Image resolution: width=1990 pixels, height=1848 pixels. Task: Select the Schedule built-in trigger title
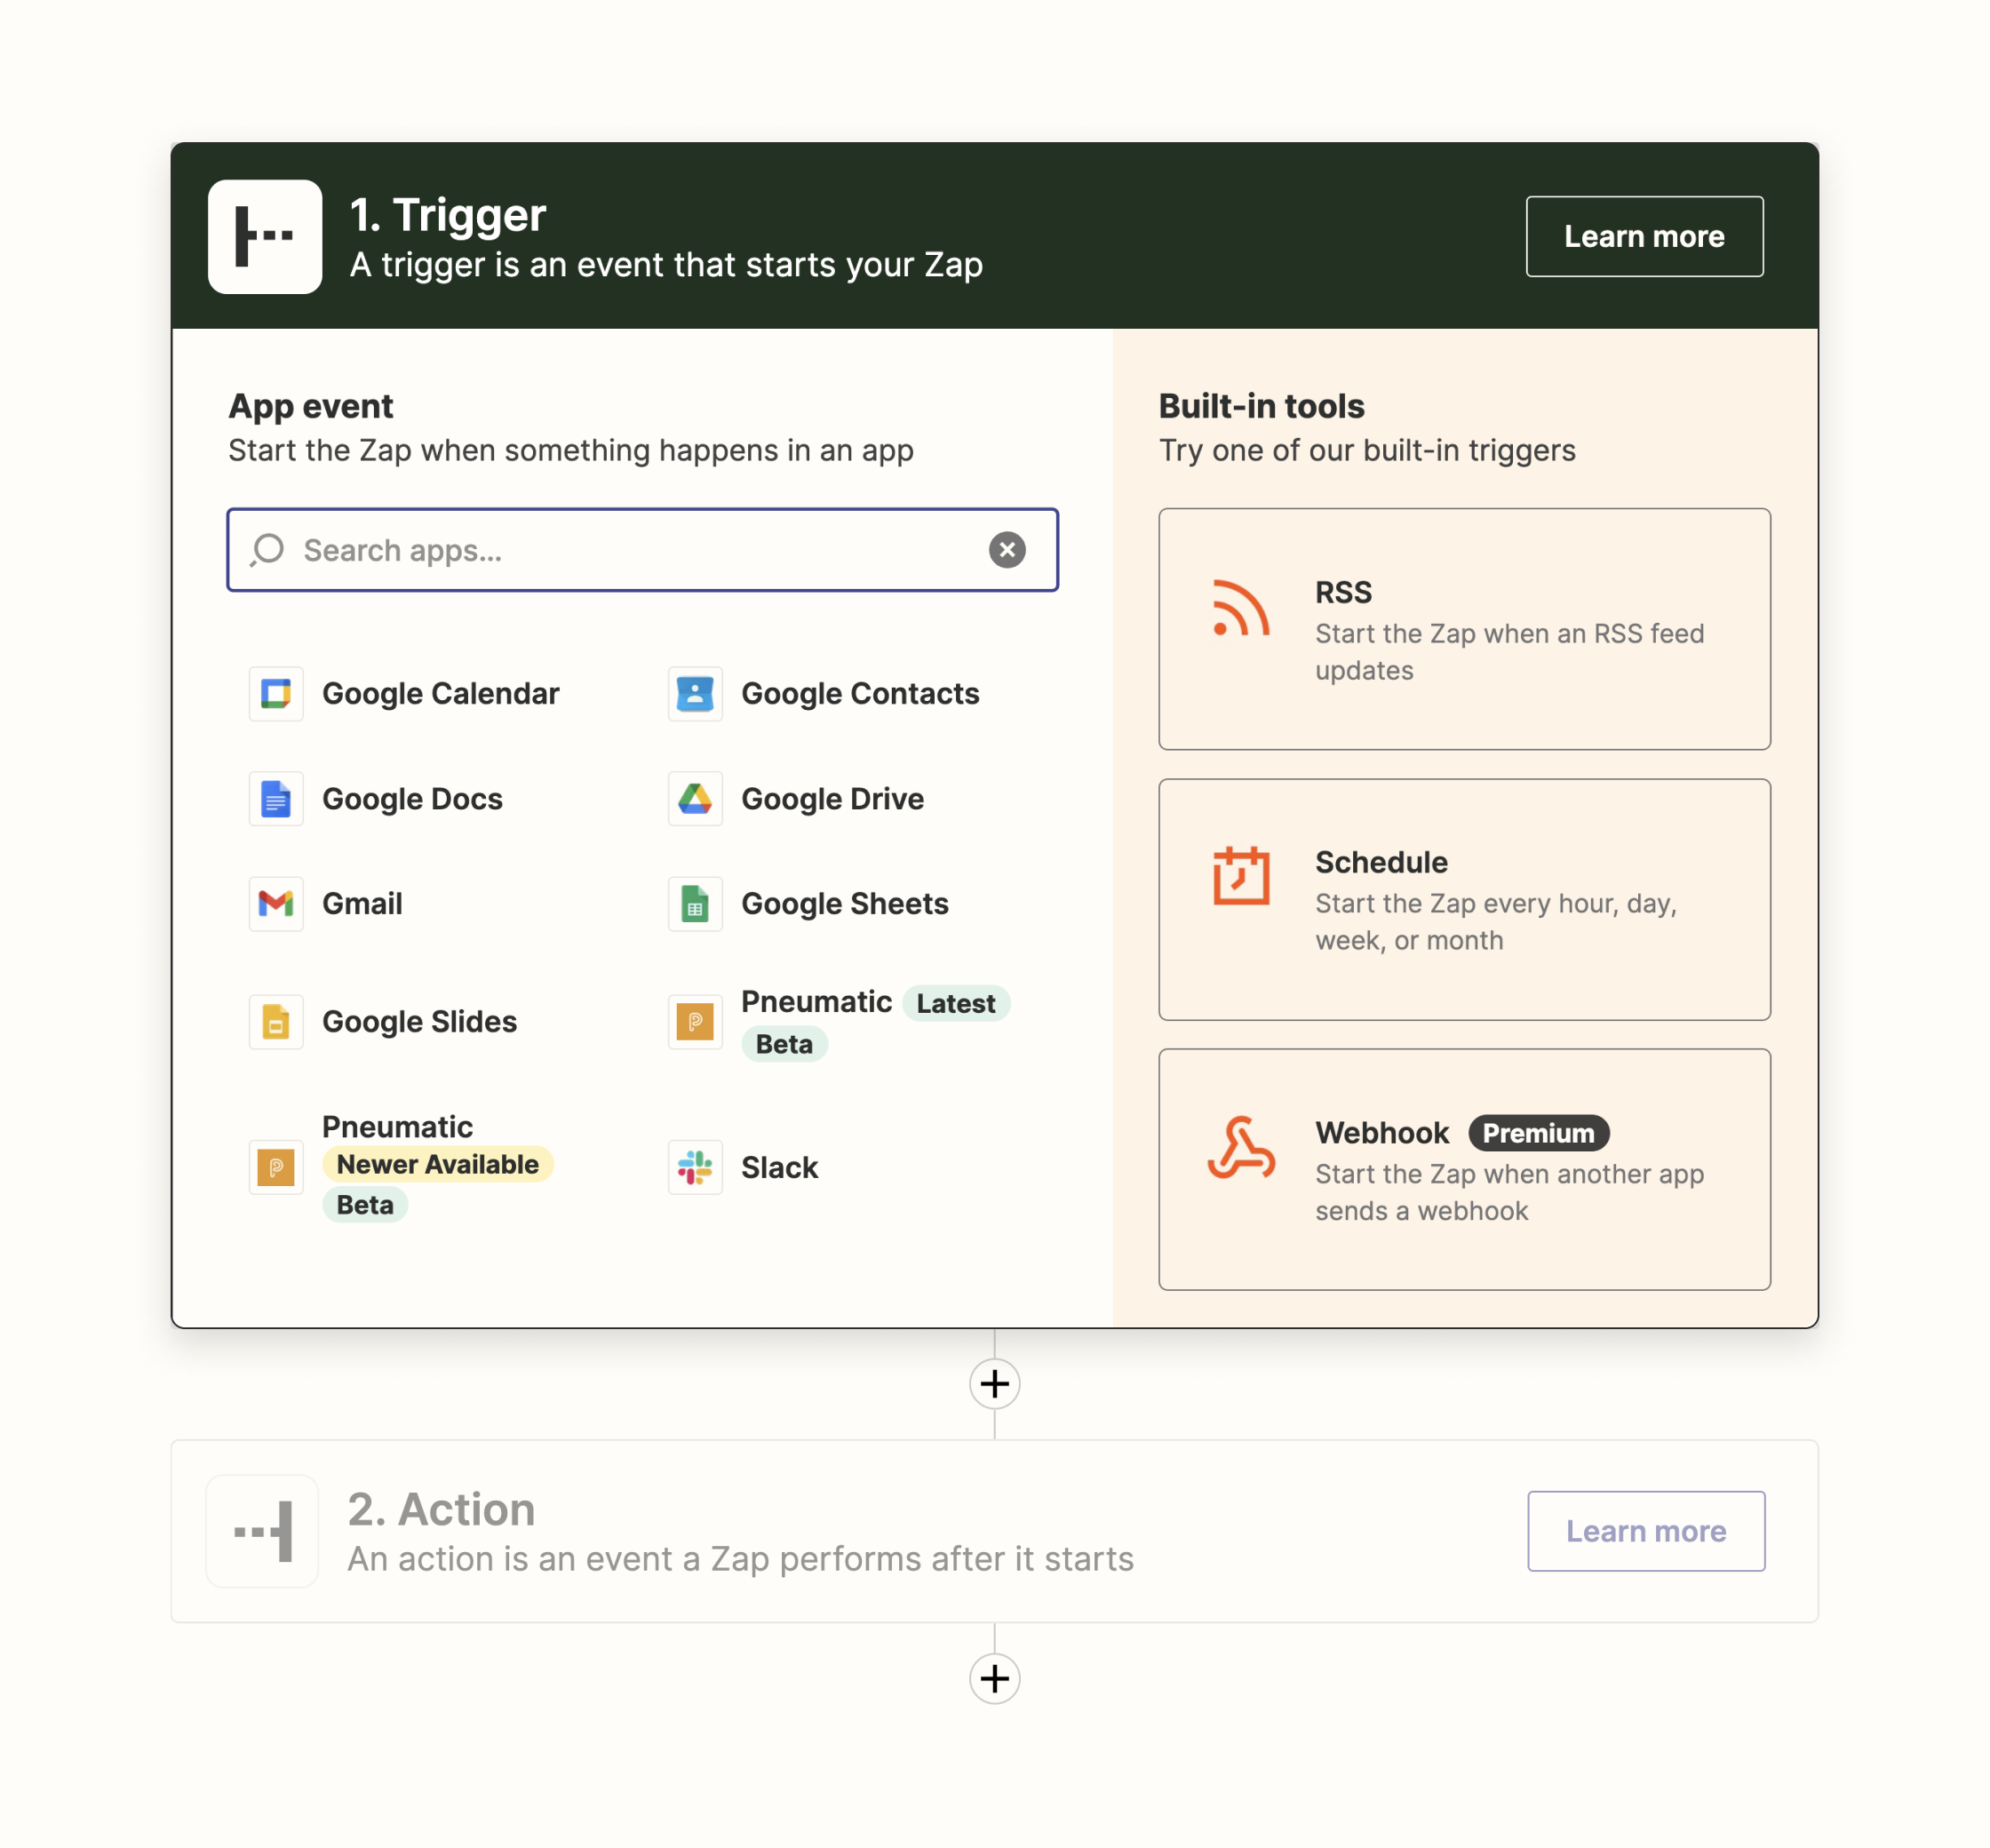point(1381,862)
